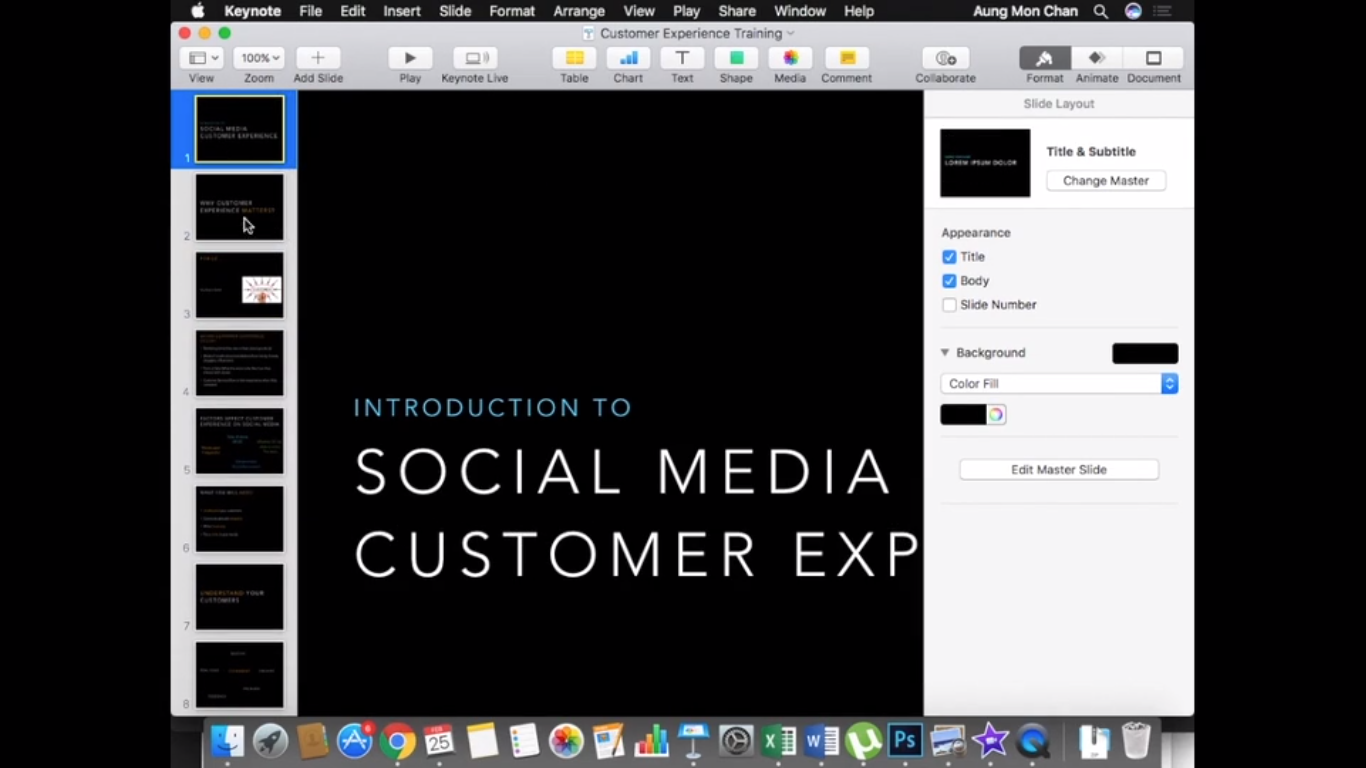This screenshot has height=768, width=1366.
Task: Select slide 4 thumbnail in navigator
Action: [239, 363]
